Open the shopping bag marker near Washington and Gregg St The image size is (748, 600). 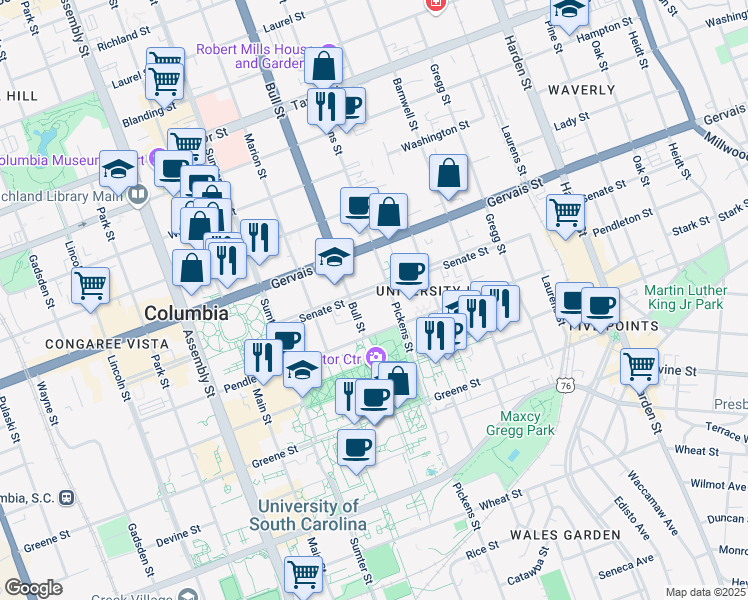[x=448, y=174]
